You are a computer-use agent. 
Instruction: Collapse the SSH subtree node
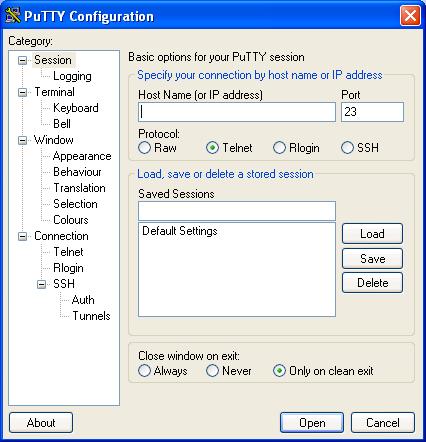tap(41, 284)
